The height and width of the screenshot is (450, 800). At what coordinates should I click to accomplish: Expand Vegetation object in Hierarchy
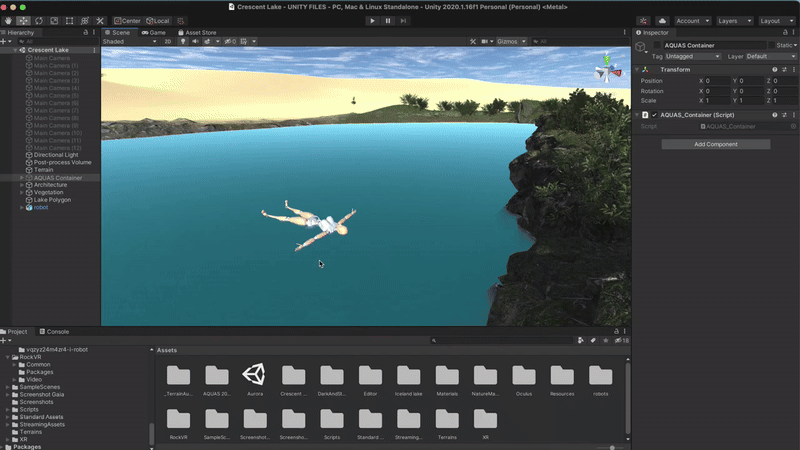(x=22, y=192)
